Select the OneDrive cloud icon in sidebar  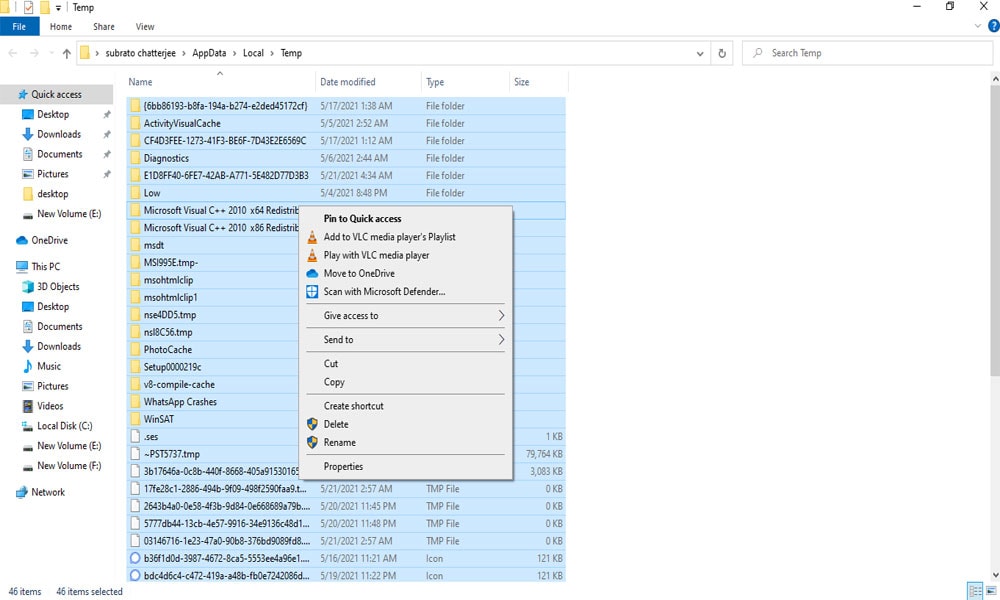pyautogui.click(x=22, y=240)
